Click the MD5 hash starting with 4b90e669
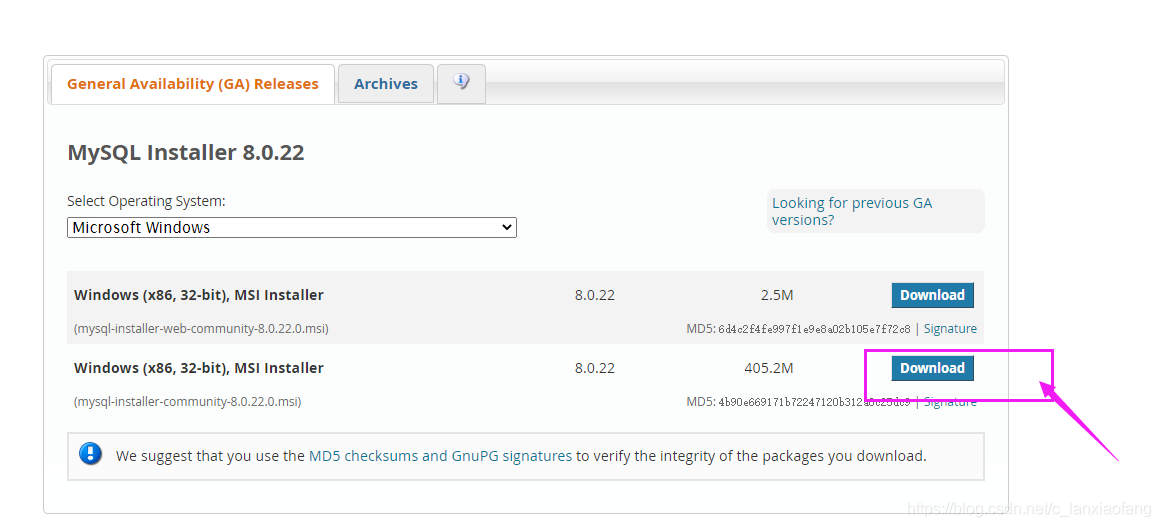The image size is (1160, 527). [x=814, y=402]
